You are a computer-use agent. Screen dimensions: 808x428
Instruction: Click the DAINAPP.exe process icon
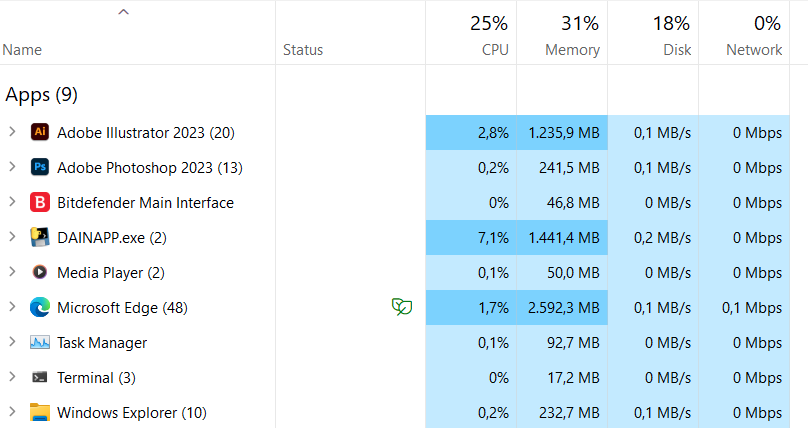click(x=40, y=237)
